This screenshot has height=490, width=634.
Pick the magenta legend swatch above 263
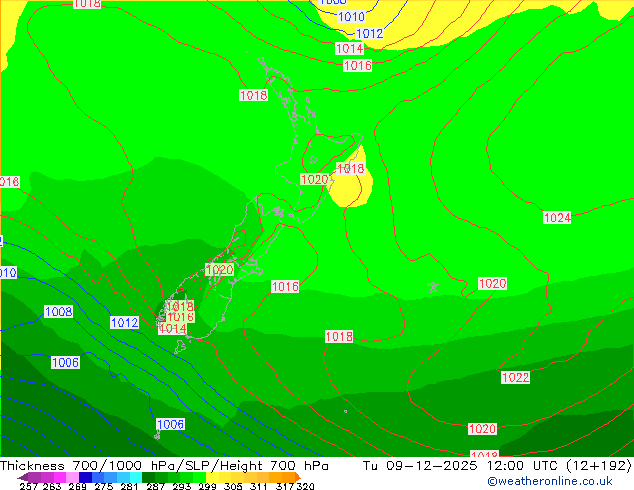(x=59, y=477)
